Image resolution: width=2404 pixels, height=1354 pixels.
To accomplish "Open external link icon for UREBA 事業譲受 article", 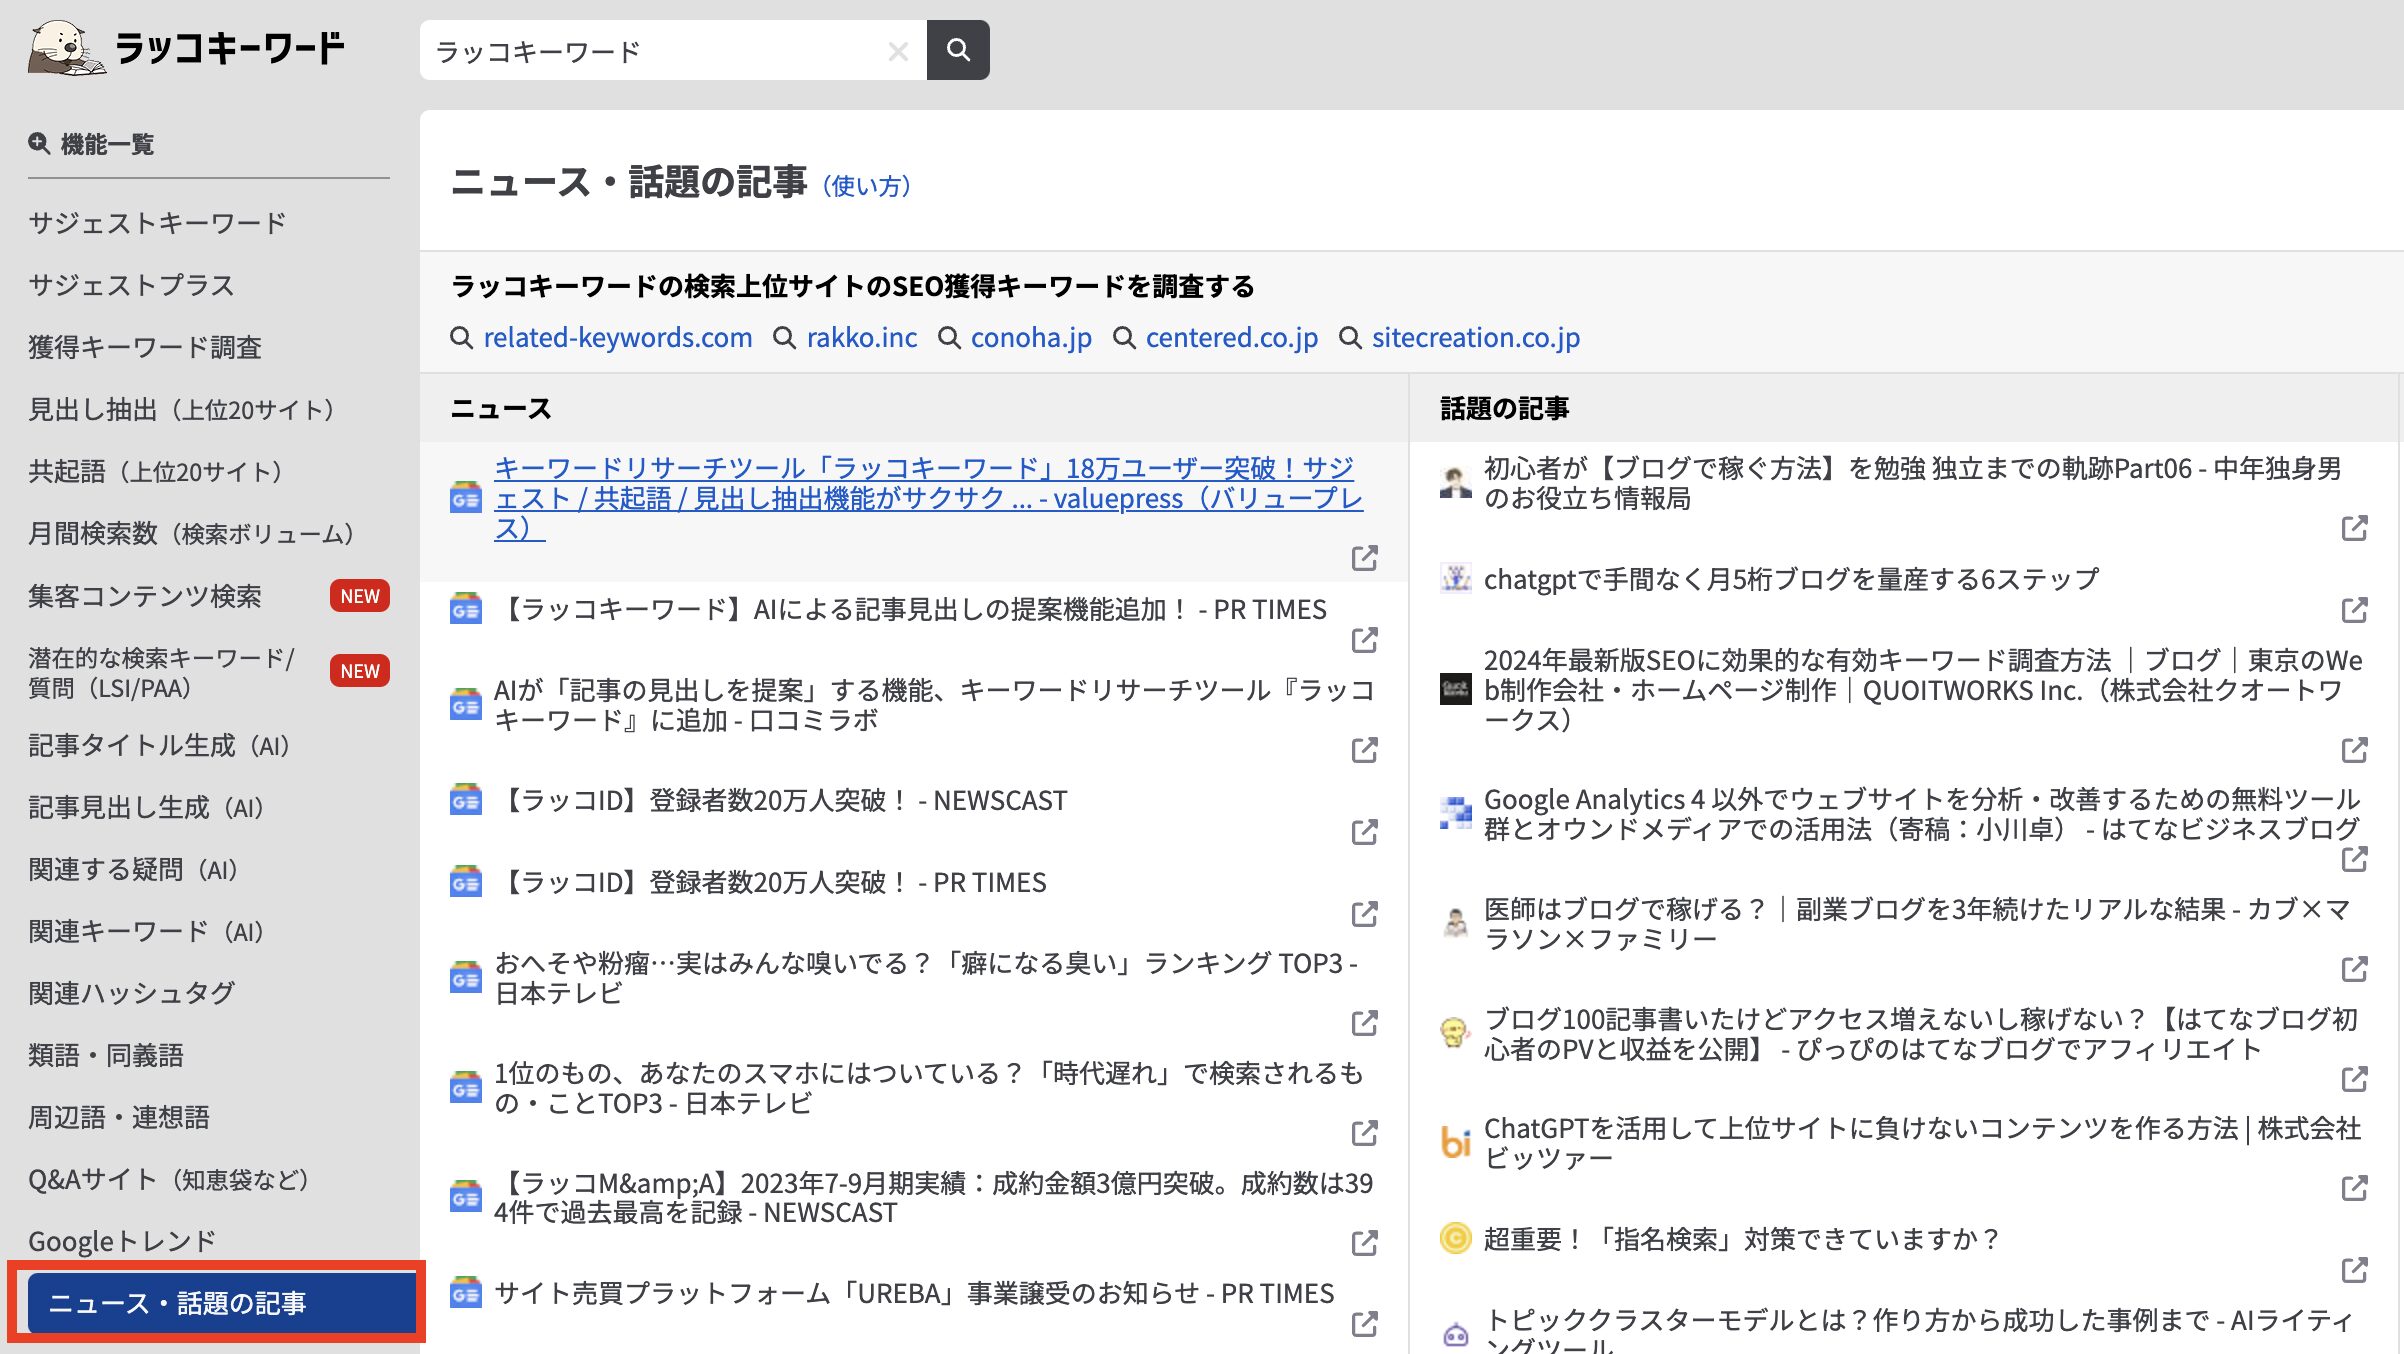I will coord(1365,1324).
